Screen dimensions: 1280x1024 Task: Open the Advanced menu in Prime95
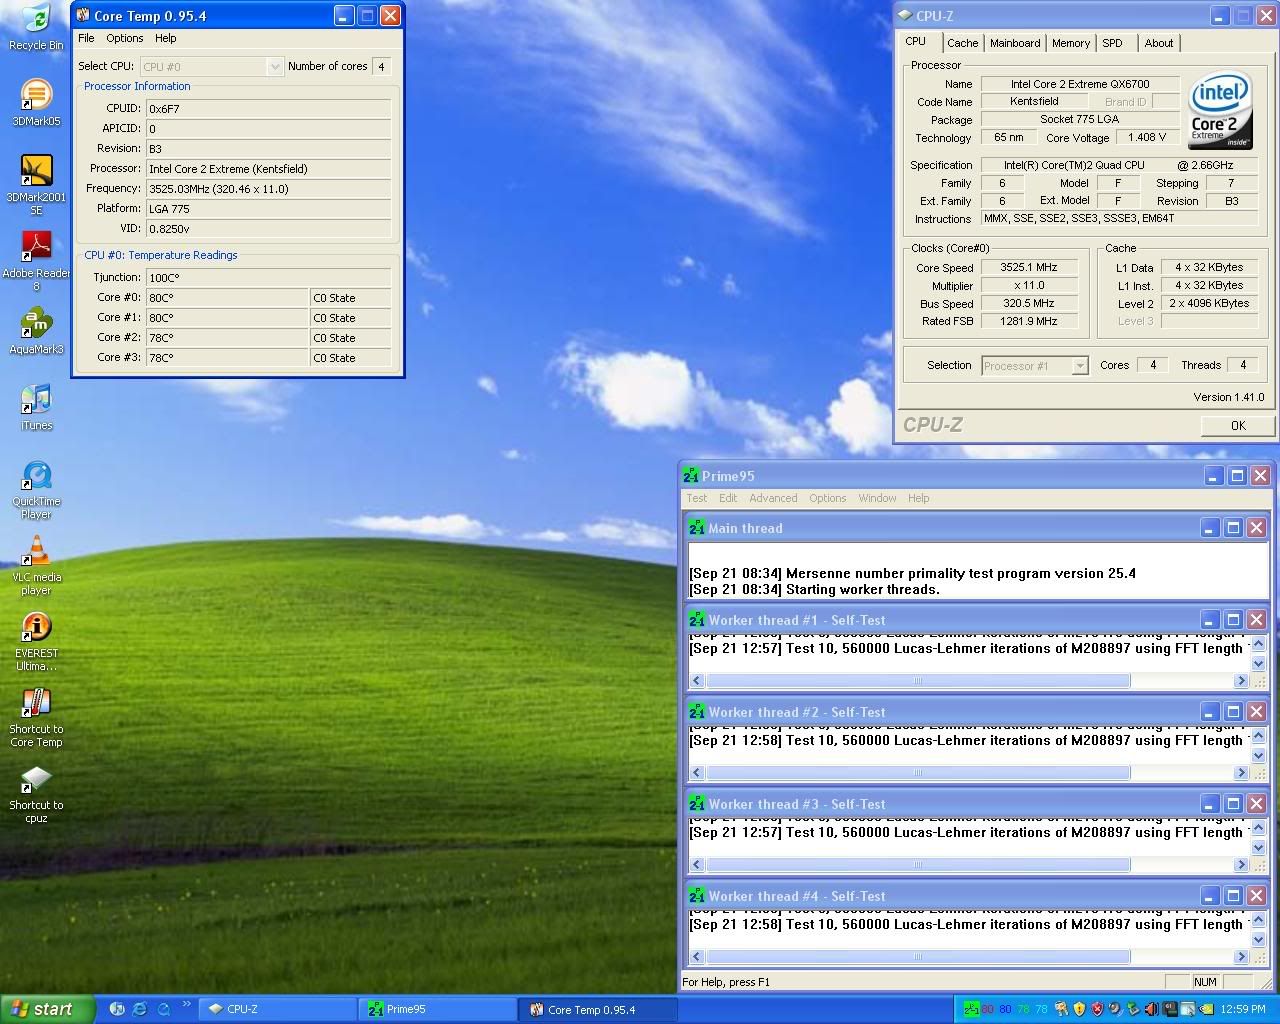773,498
